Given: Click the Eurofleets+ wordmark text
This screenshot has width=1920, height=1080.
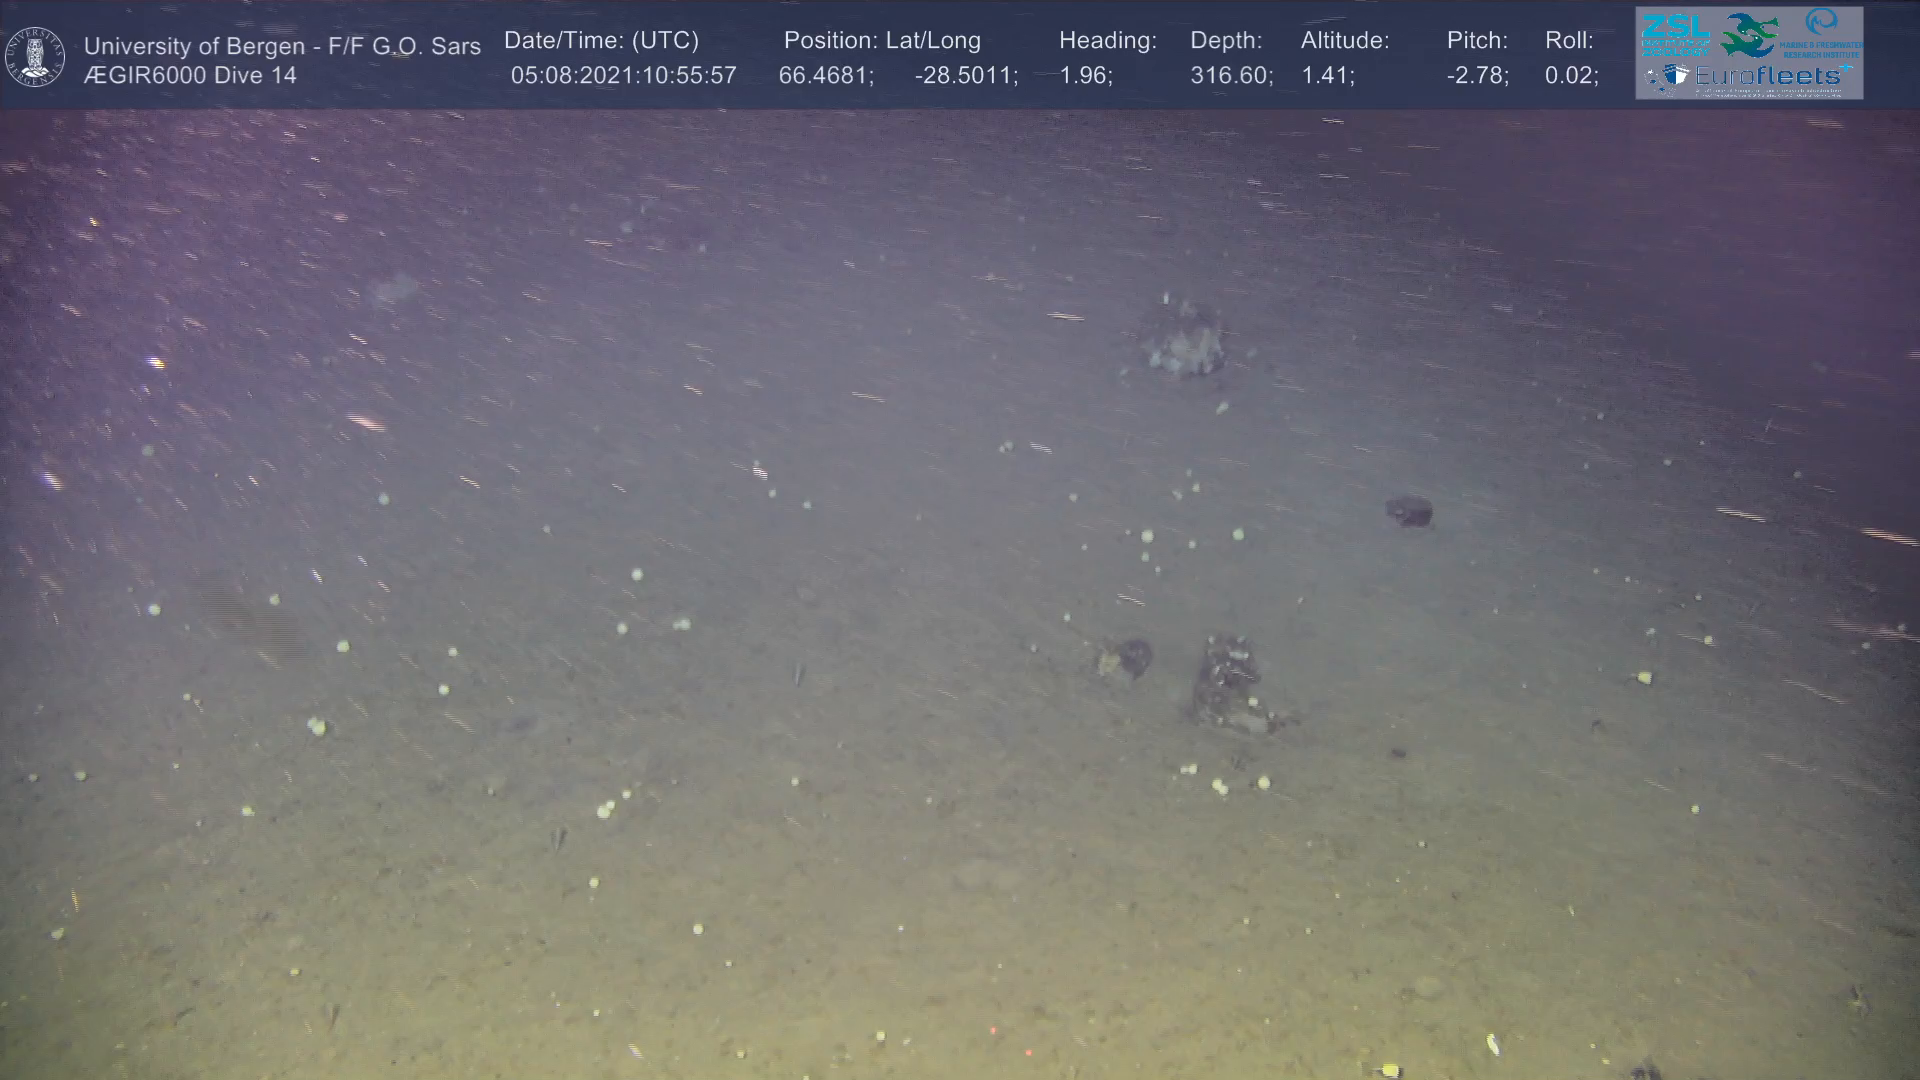Looking at the screenshot, I should [x=1772, y=75].
